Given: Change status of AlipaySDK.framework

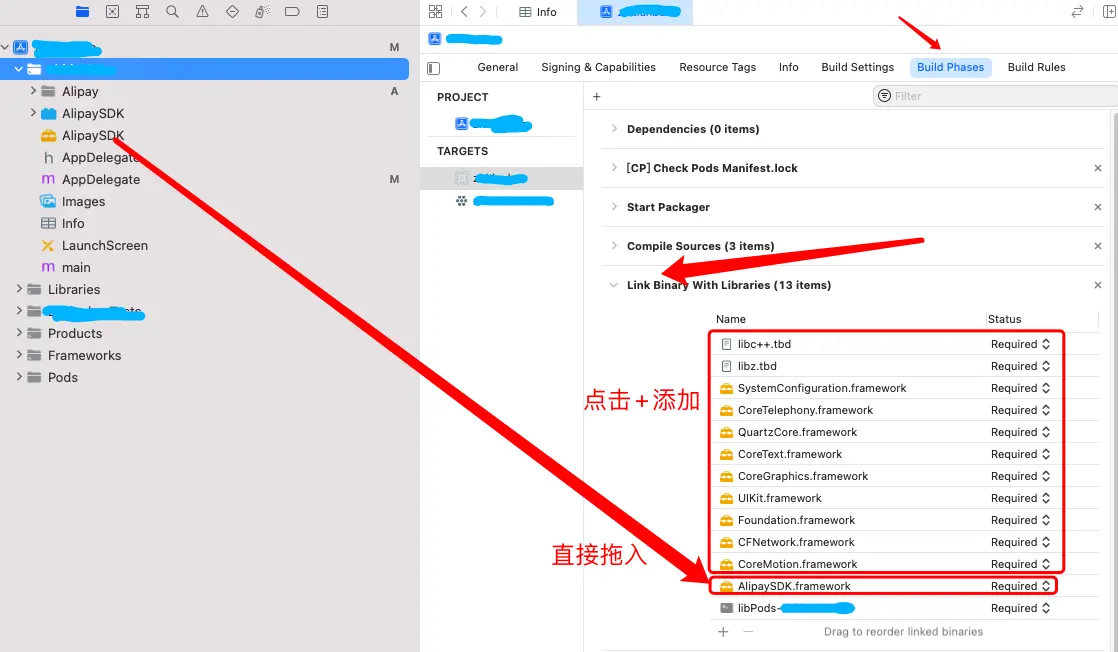Looking at the screenshot, I should [x=1020, y=586].
